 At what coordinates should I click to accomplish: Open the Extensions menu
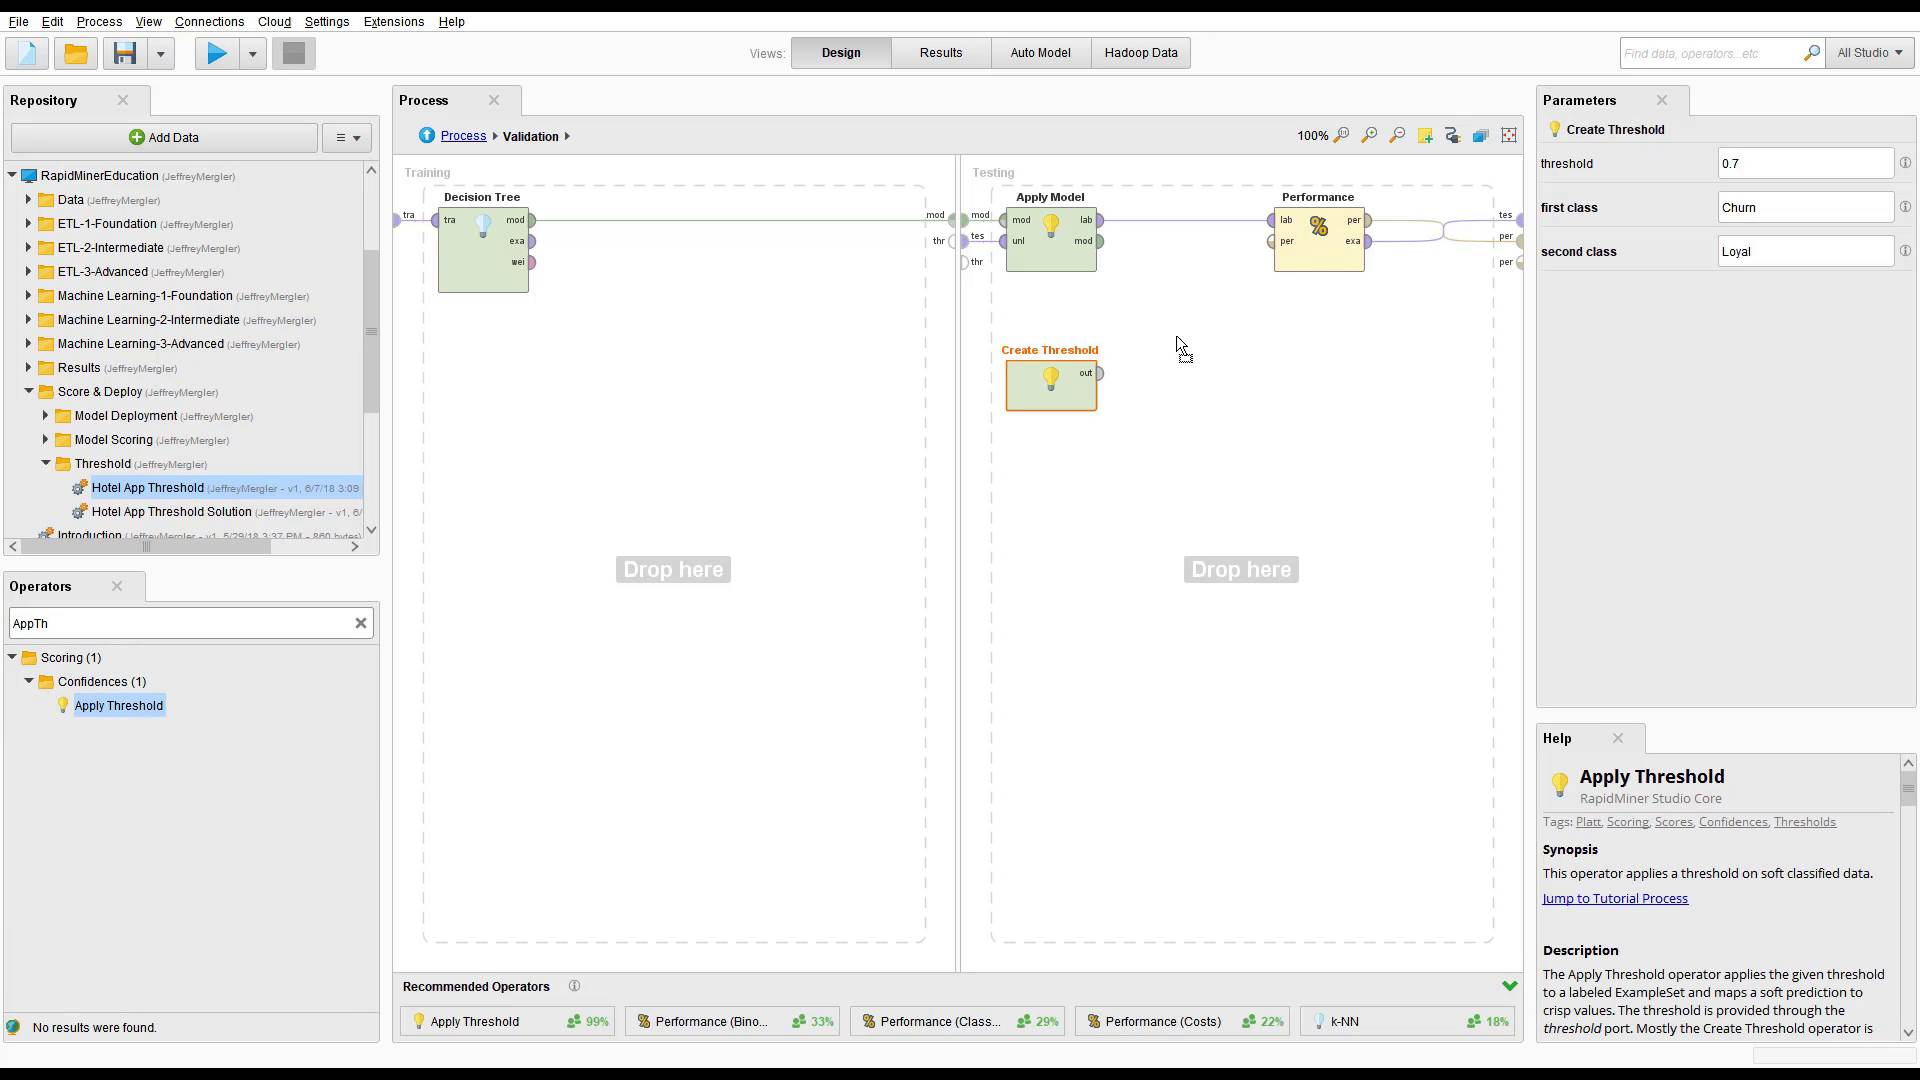[x=393, y=21]
